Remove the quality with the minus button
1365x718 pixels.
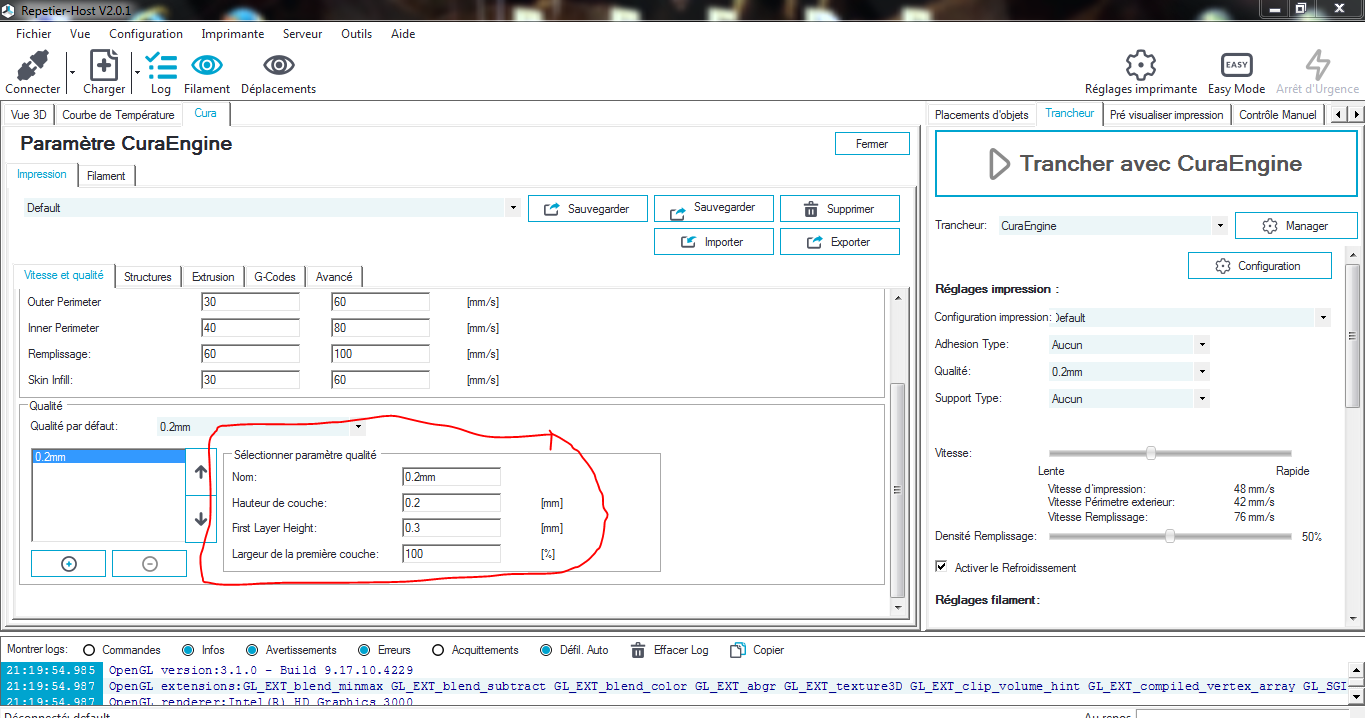point(150,564)
